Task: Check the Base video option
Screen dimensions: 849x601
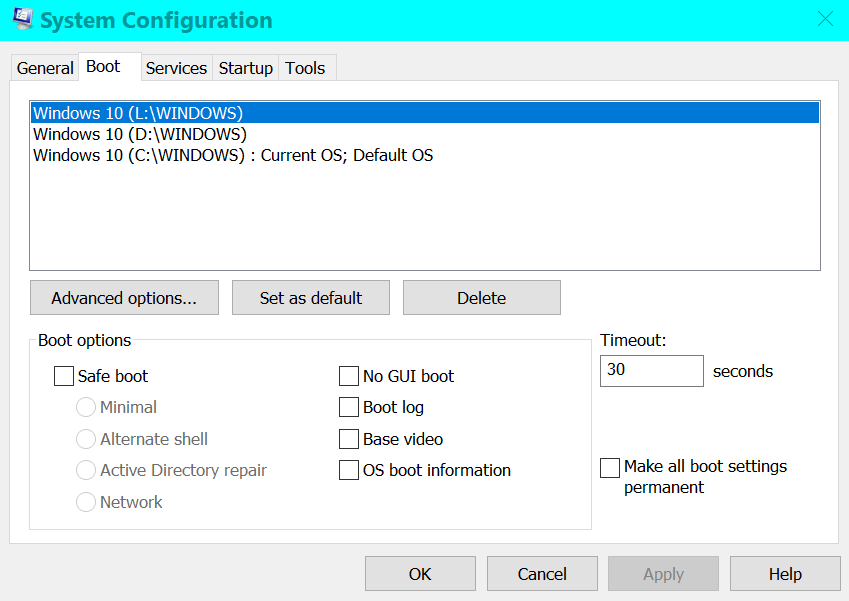Action: pos(349,439)
